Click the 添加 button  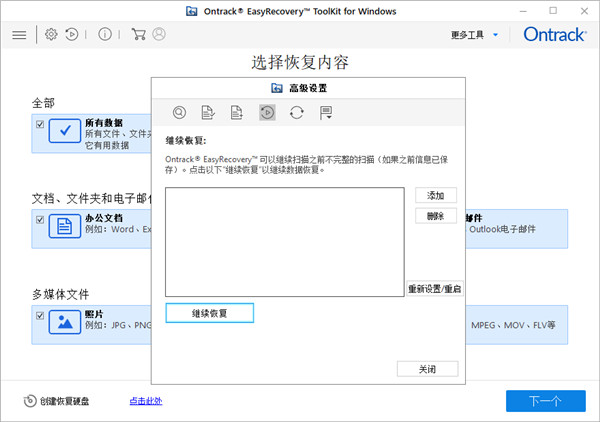436,196
